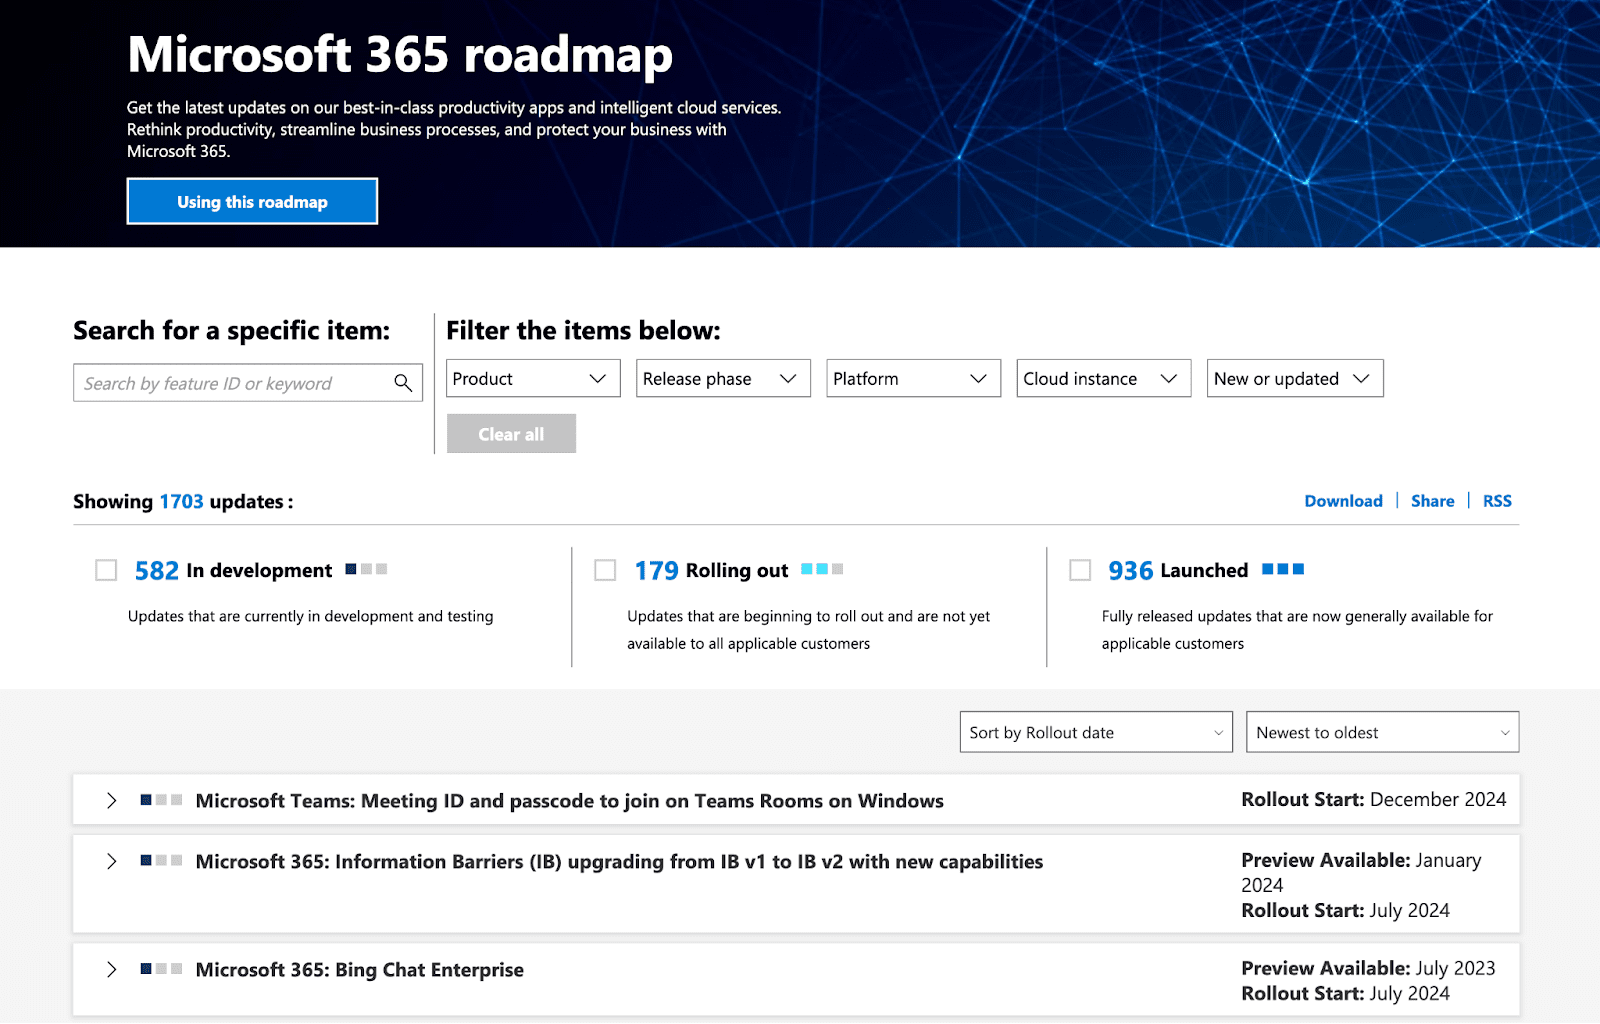Expand the Bing Chat Enterprise row
The image size is (1600, 1024).
112,970
